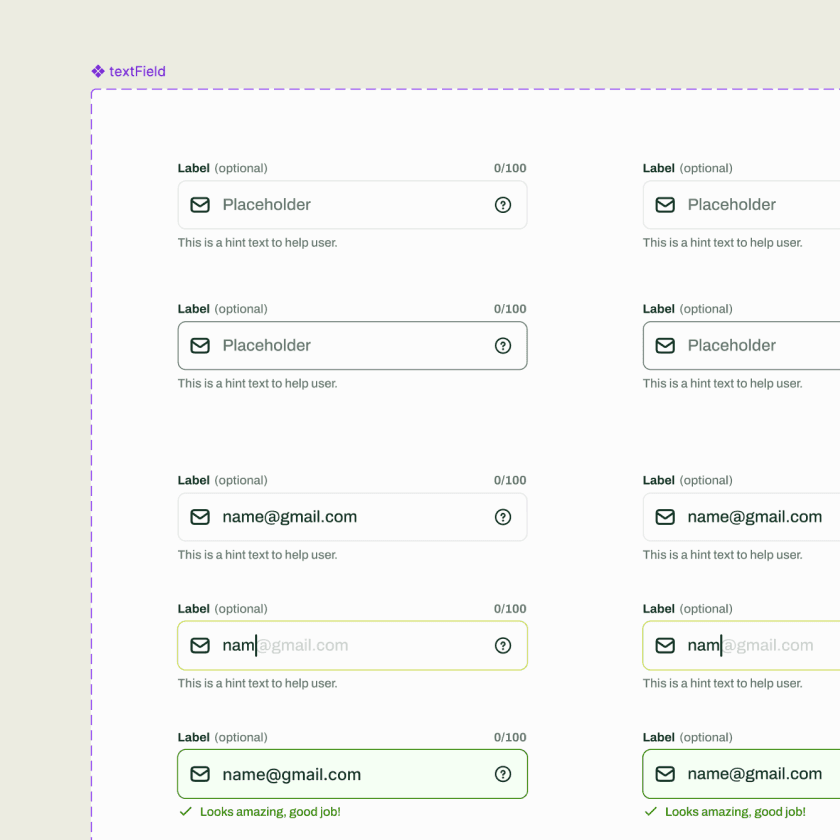840x840 pixels.
Task: Focus the left light-bordered Placeholder text input
Action: [x=352, y=205]
